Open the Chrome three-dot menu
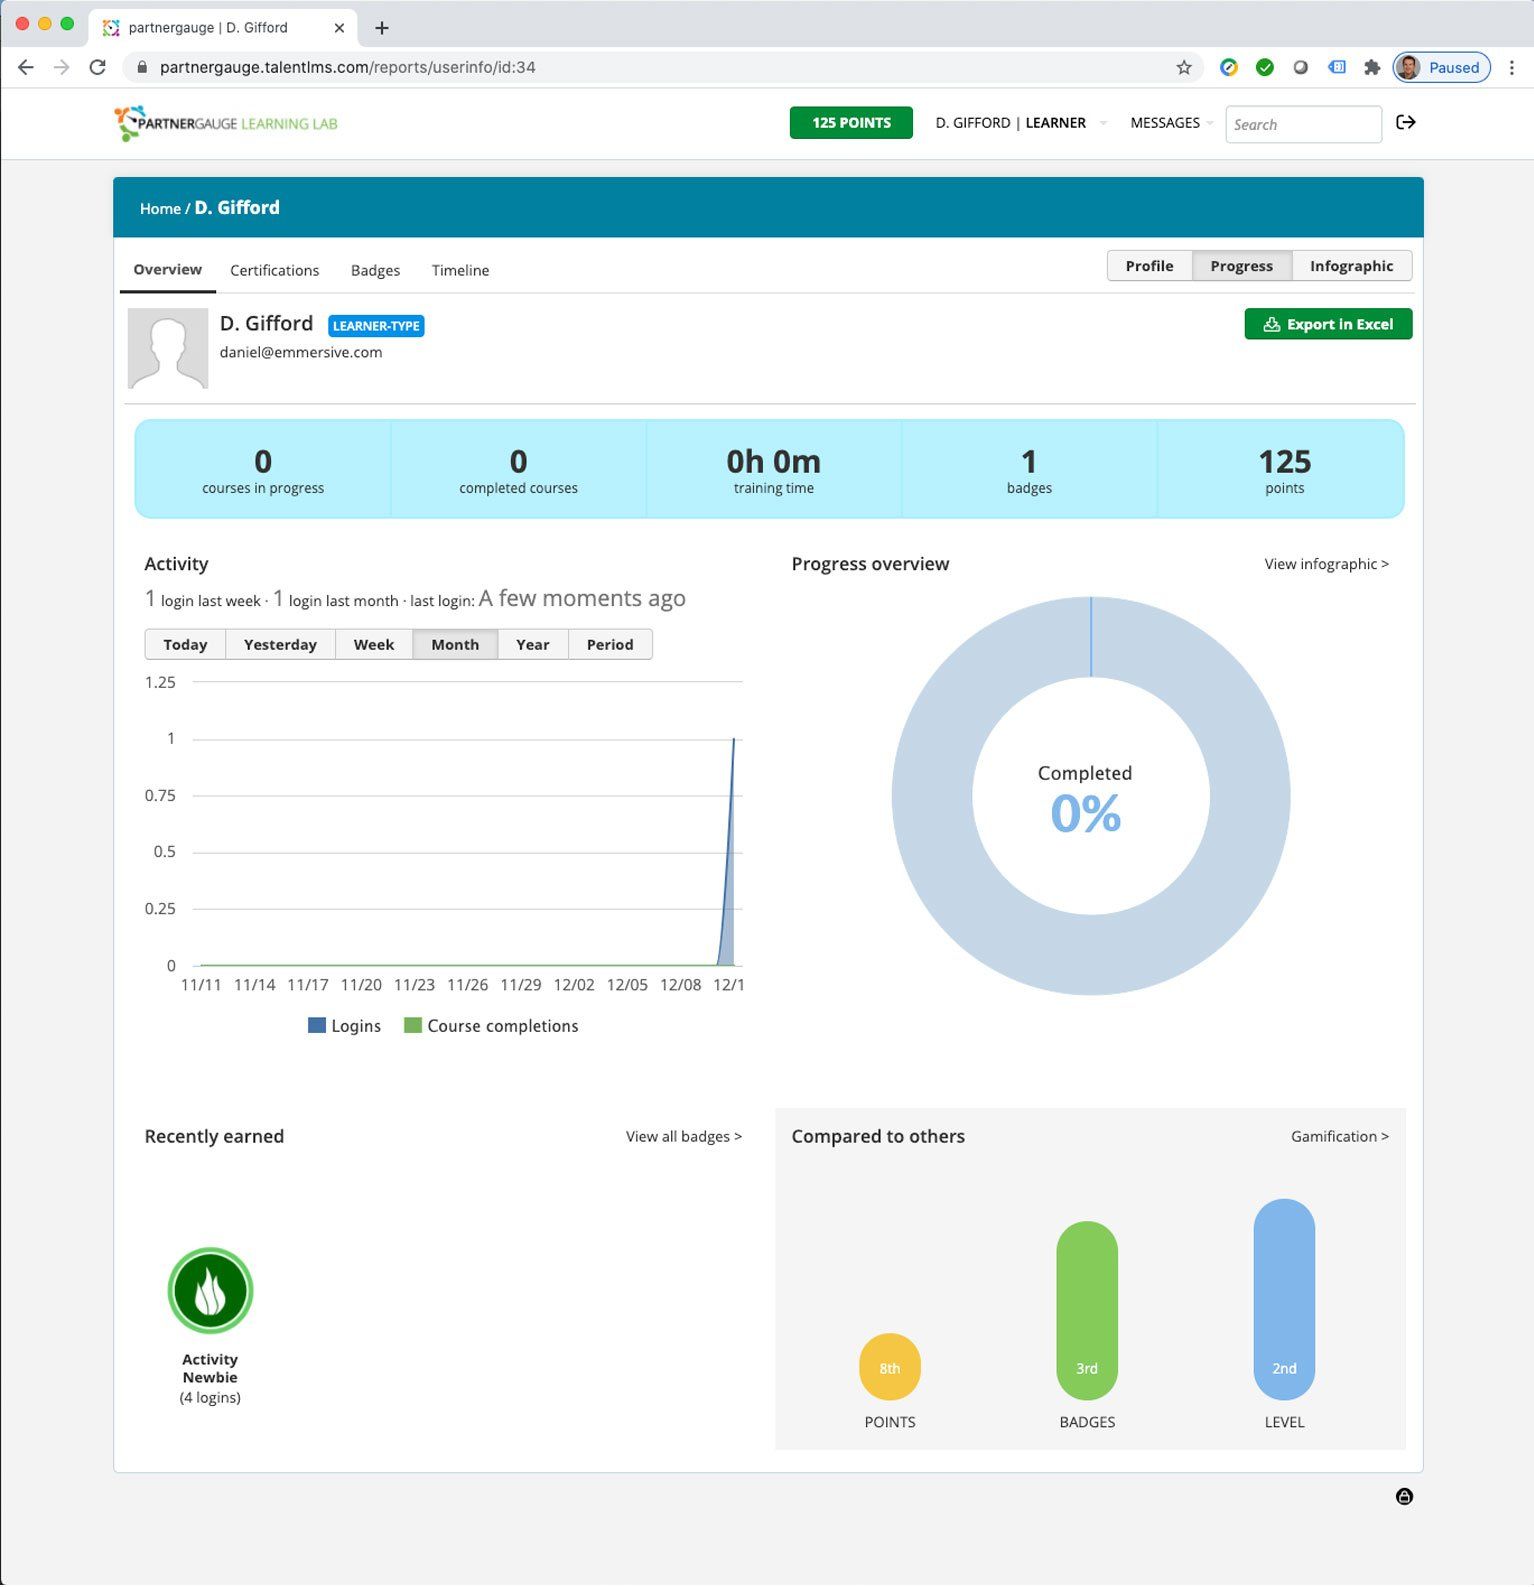The image size is (1534, 1587). 1512,68
